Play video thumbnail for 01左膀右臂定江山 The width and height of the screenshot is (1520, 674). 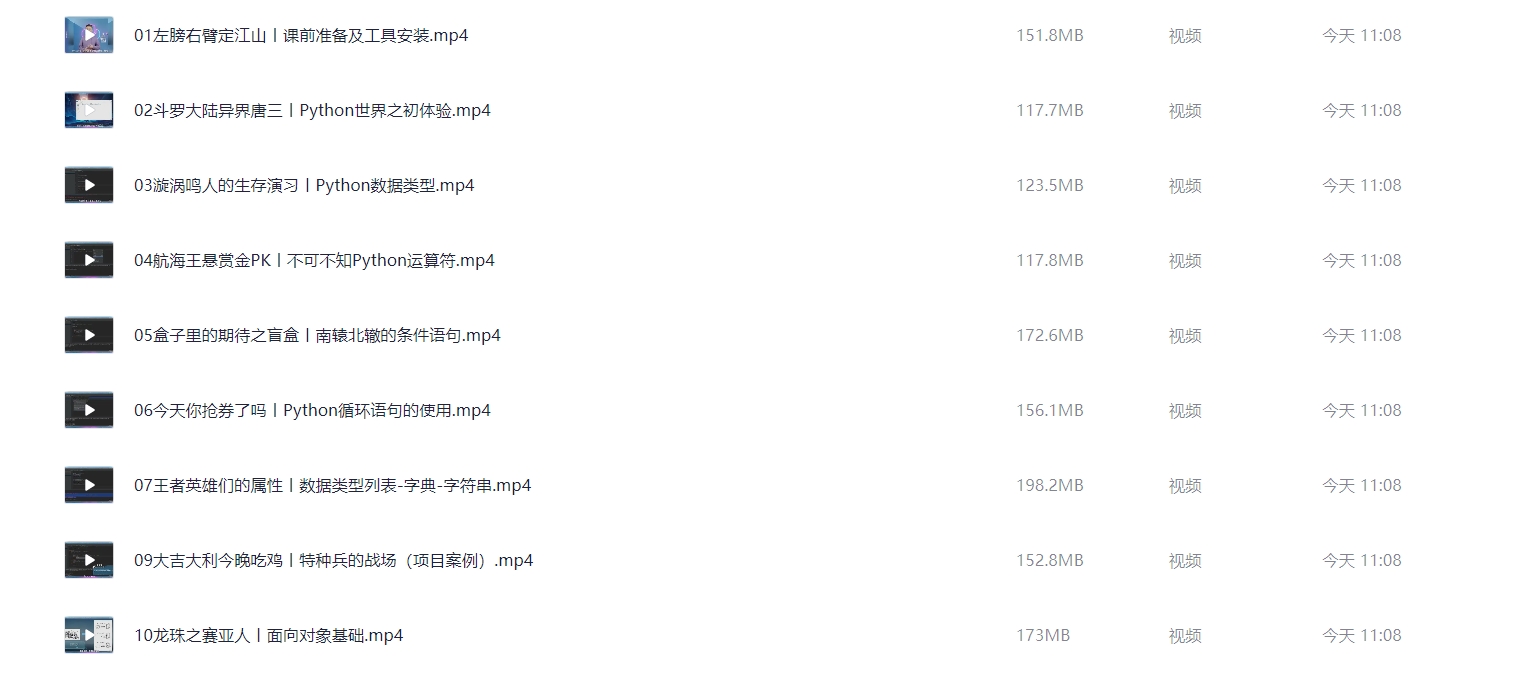click(89, 35)
